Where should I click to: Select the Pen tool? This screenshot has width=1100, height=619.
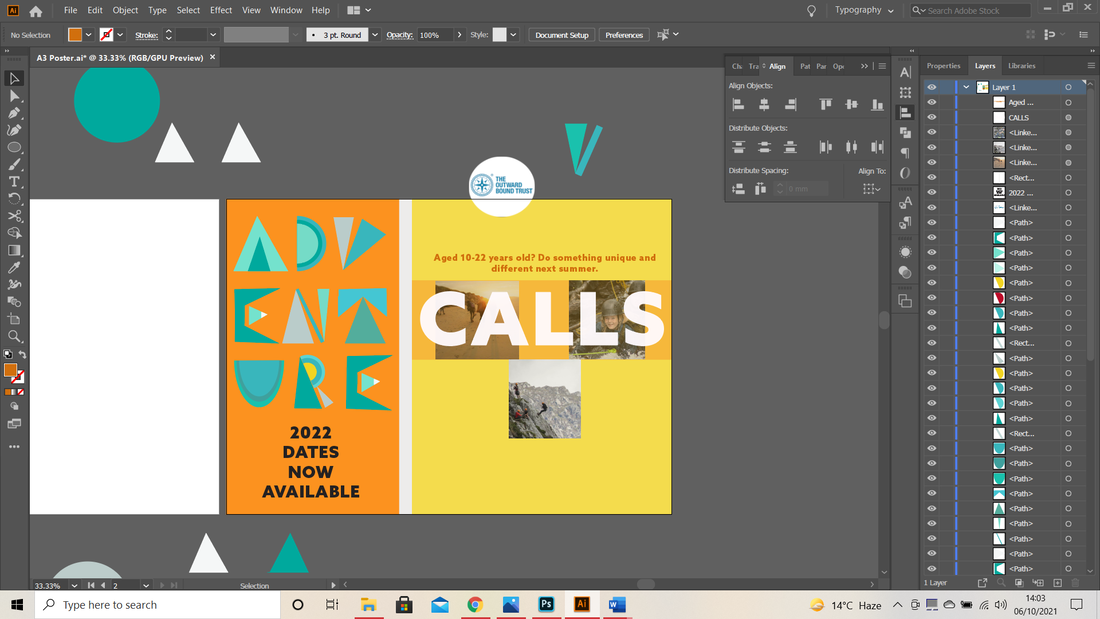pos(14,113)
